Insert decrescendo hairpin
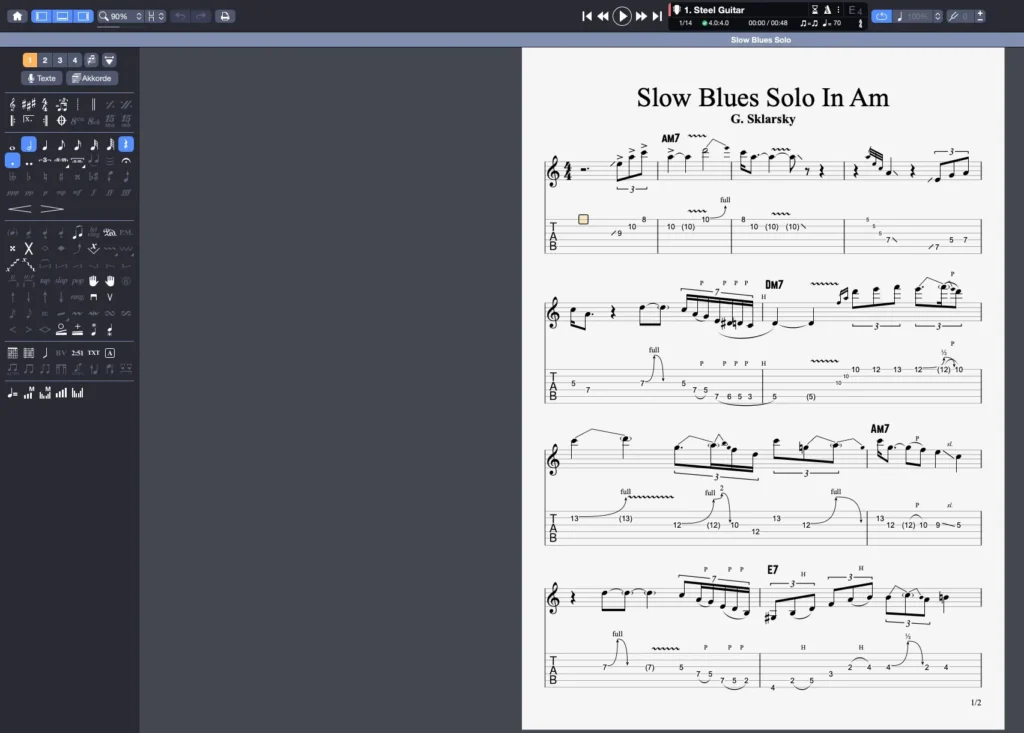The height and width of the screenshot is (733, 1024). (52, 209)
